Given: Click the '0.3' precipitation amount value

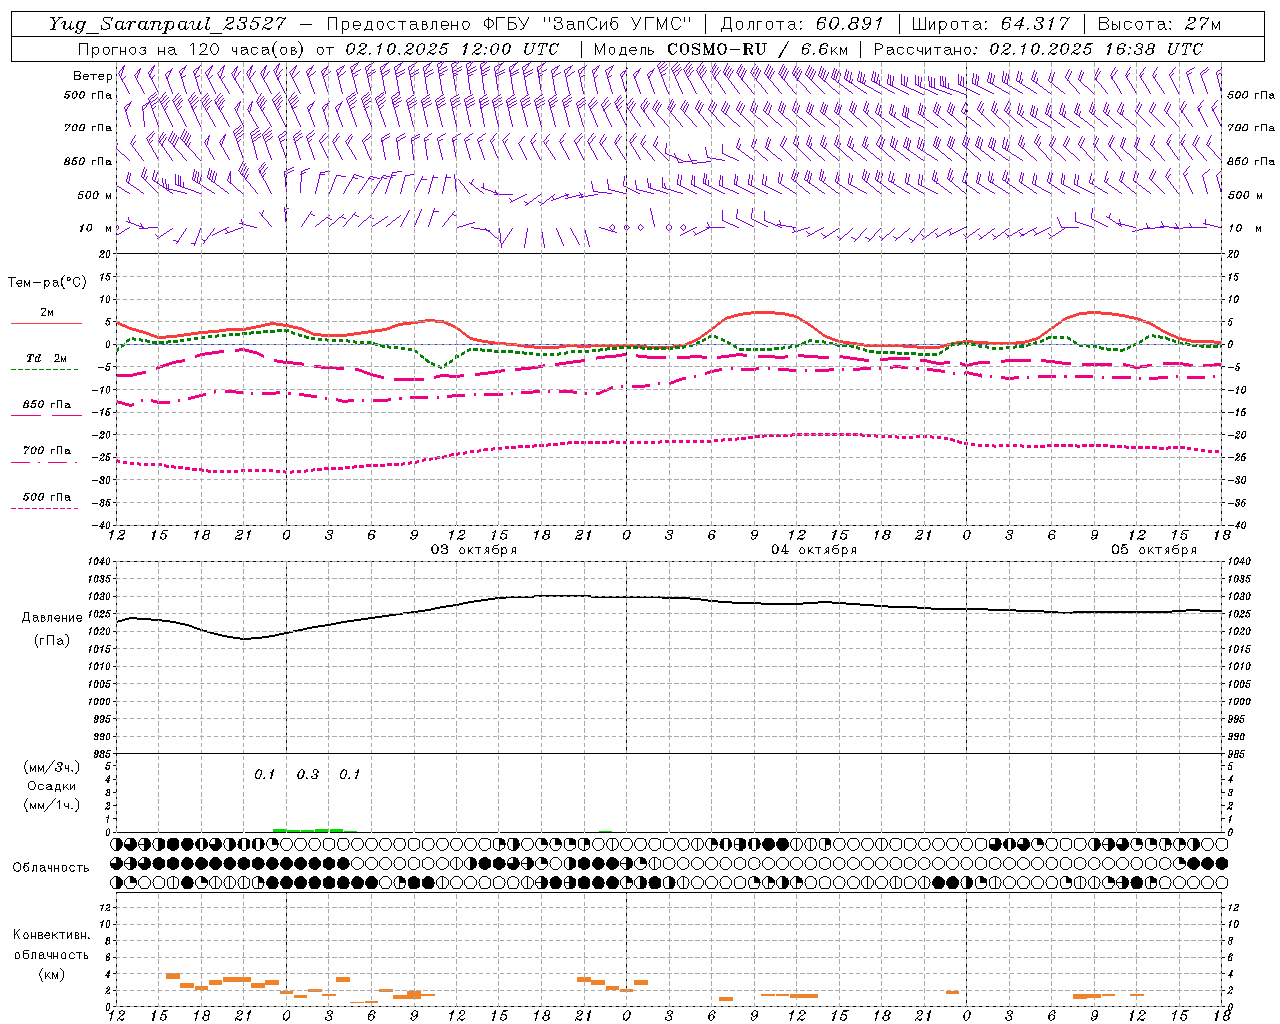Looking at the screenshot, I should (307, 775).
